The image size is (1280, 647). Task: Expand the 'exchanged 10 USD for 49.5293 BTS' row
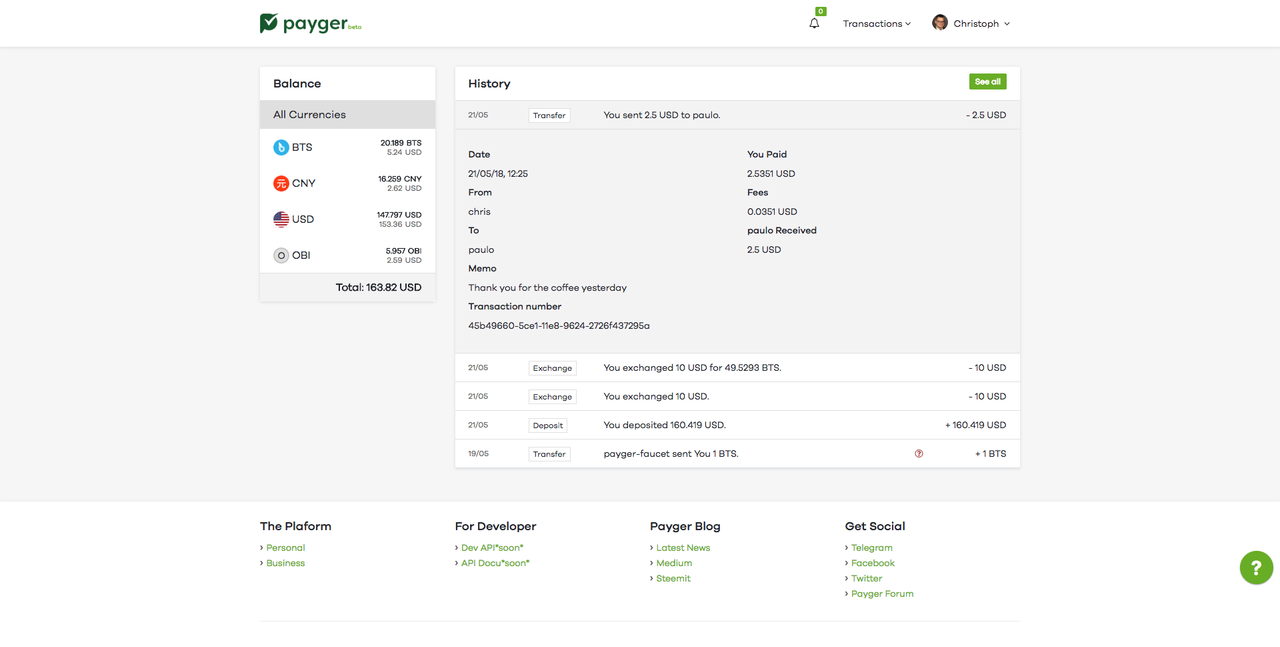tap(737, 368)
